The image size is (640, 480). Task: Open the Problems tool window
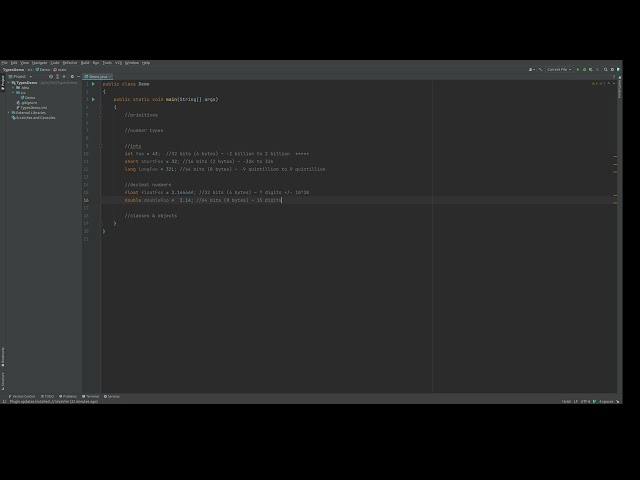(x=68, y=396)
